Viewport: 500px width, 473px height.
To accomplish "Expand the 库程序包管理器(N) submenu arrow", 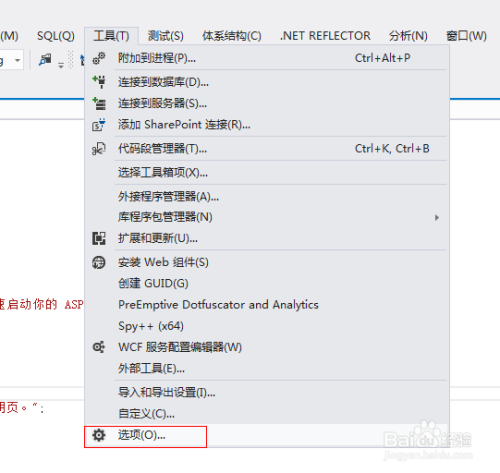I will (x=437, y=218).
